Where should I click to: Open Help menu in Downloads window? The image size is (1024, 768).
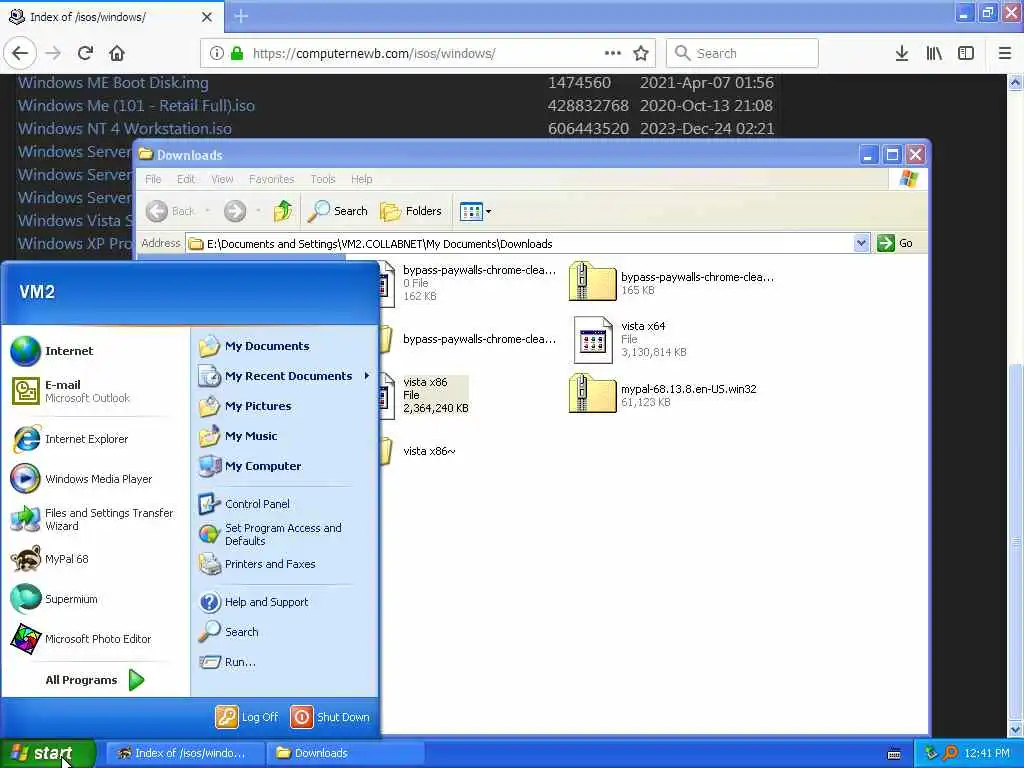pyautogui.click(x=361, y=179)
